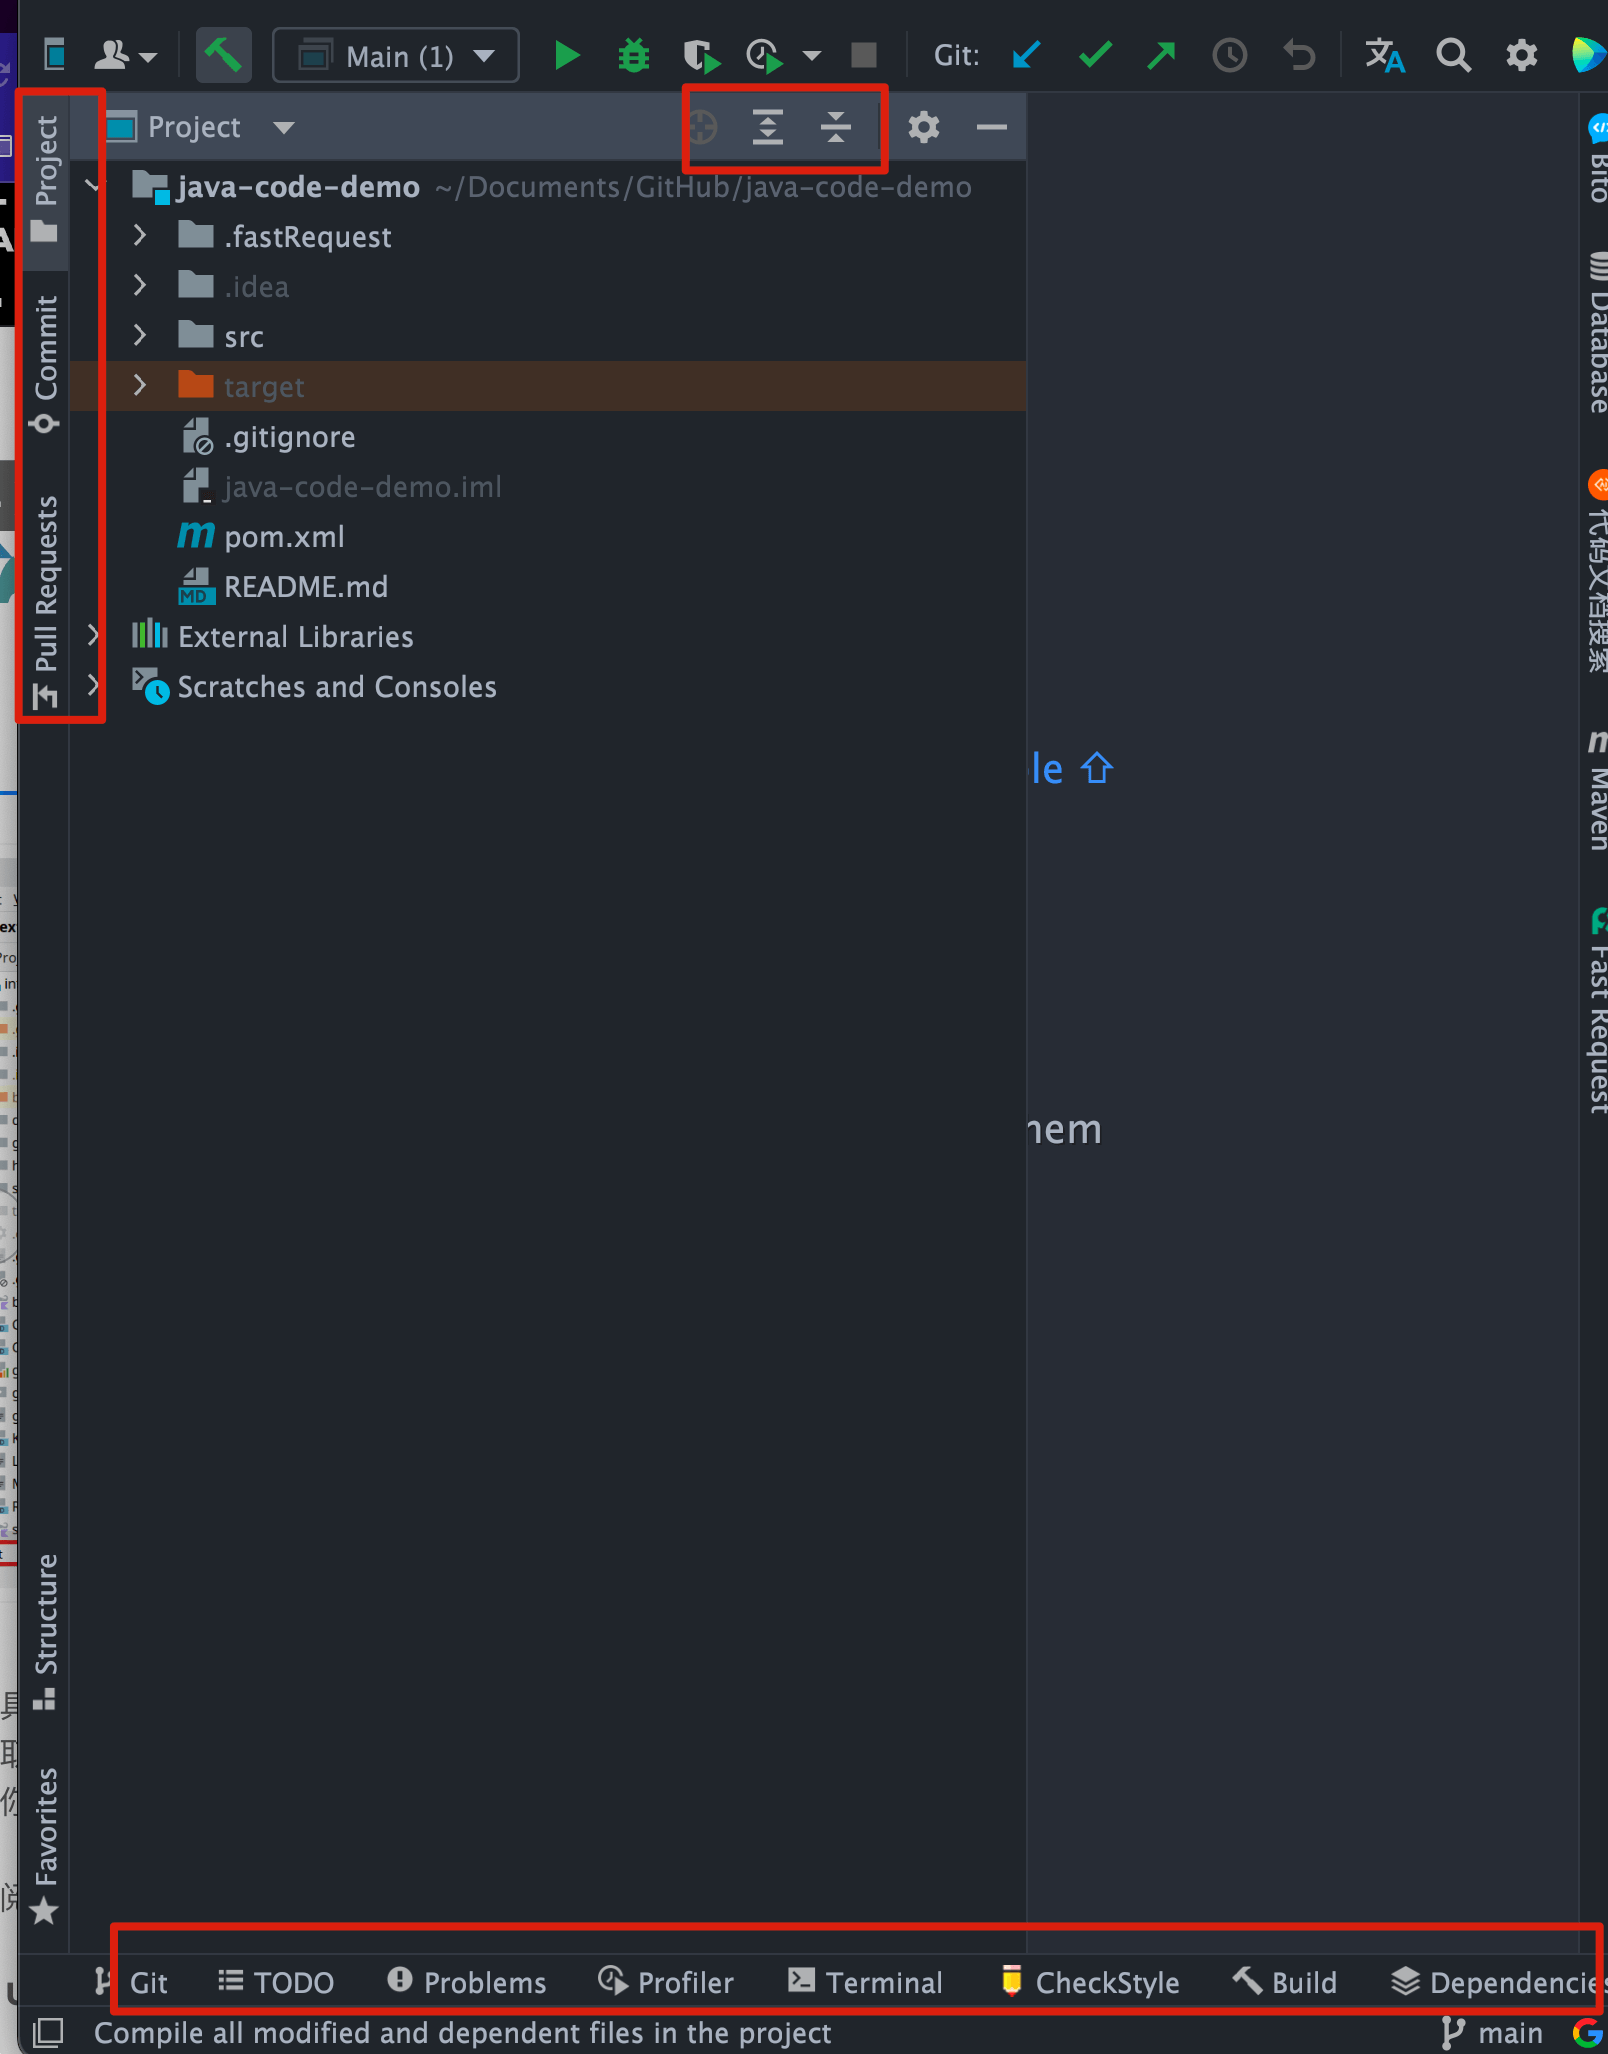The image size is (1608, 2054).
Task: Expand the target folder
Action: point(140,386)
